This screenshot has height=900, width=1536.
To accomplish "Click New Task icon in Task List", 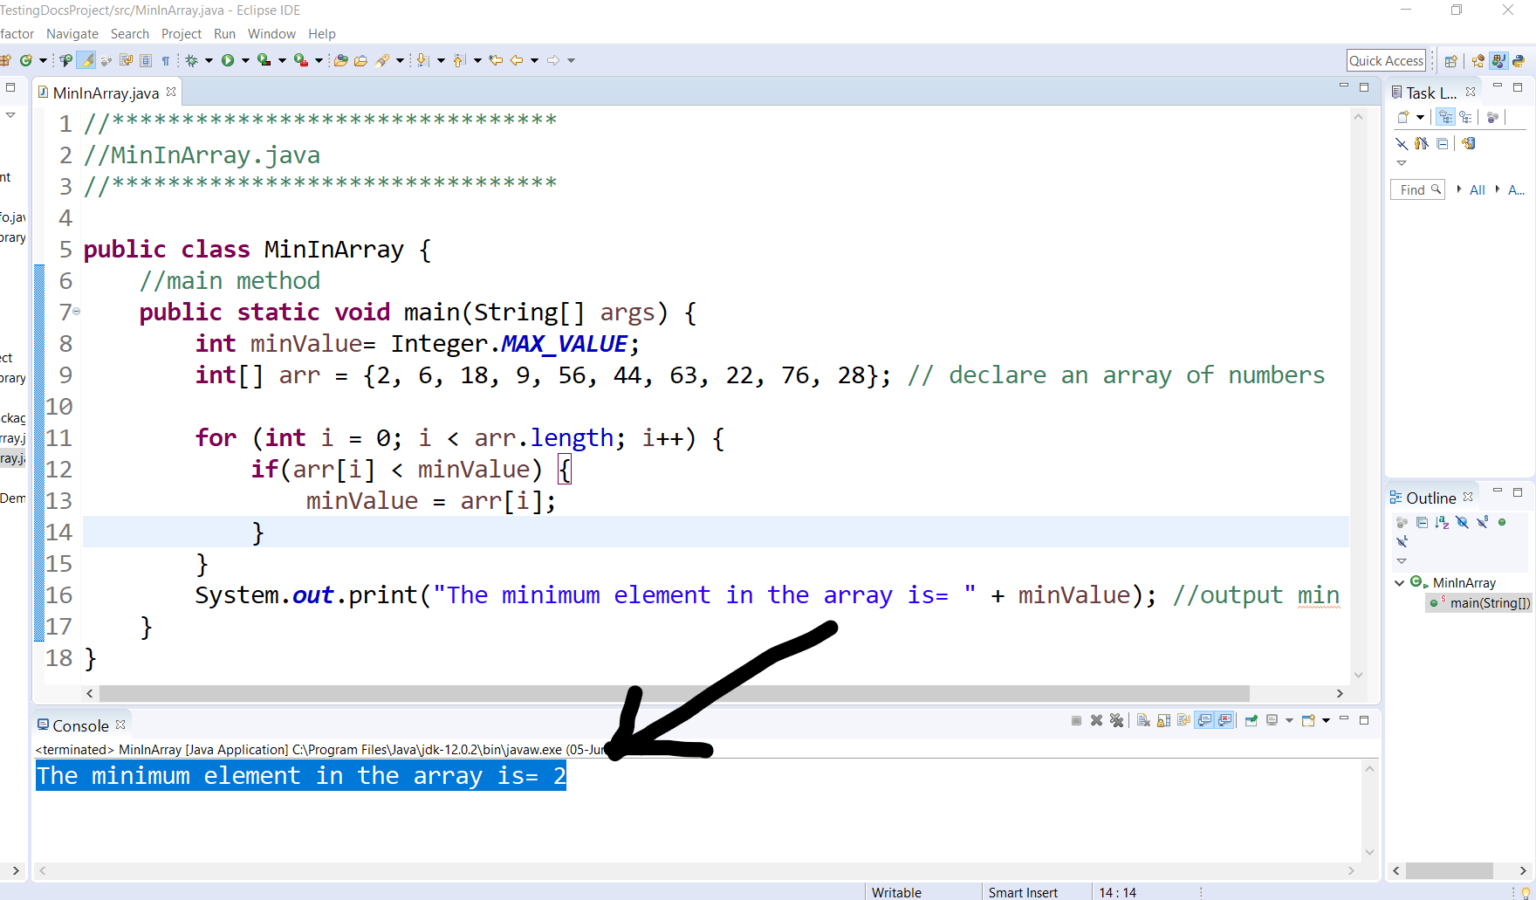I will click(x=1403, y=117).
